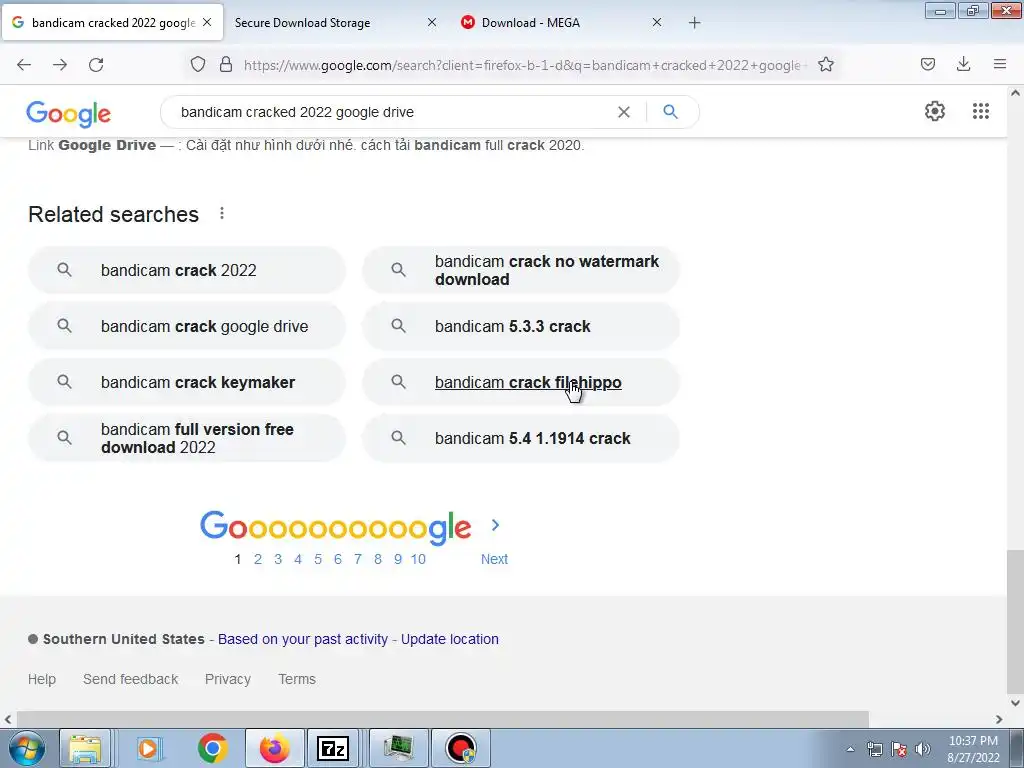Switch to Firefox in the taskbar
This screenshot has height=768, width=1024.
click(x=274, y=748)
